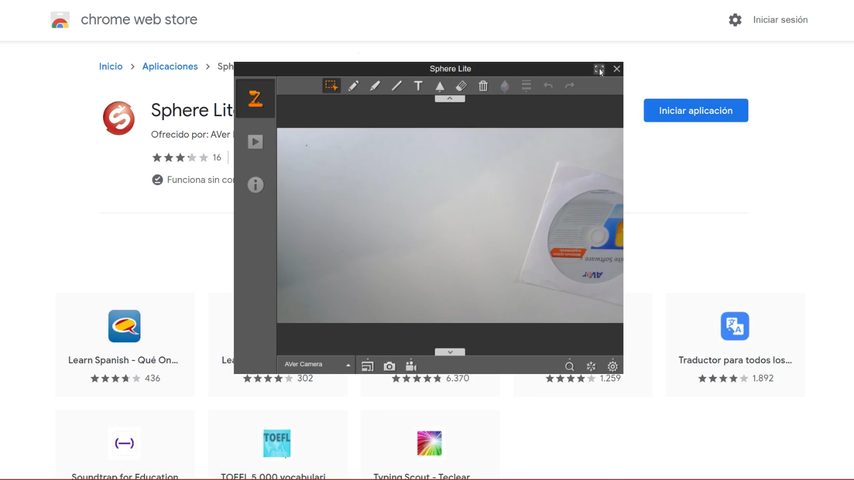
Task: Capture a snapshot with camera icon
Action: click(x=389, y=366)
